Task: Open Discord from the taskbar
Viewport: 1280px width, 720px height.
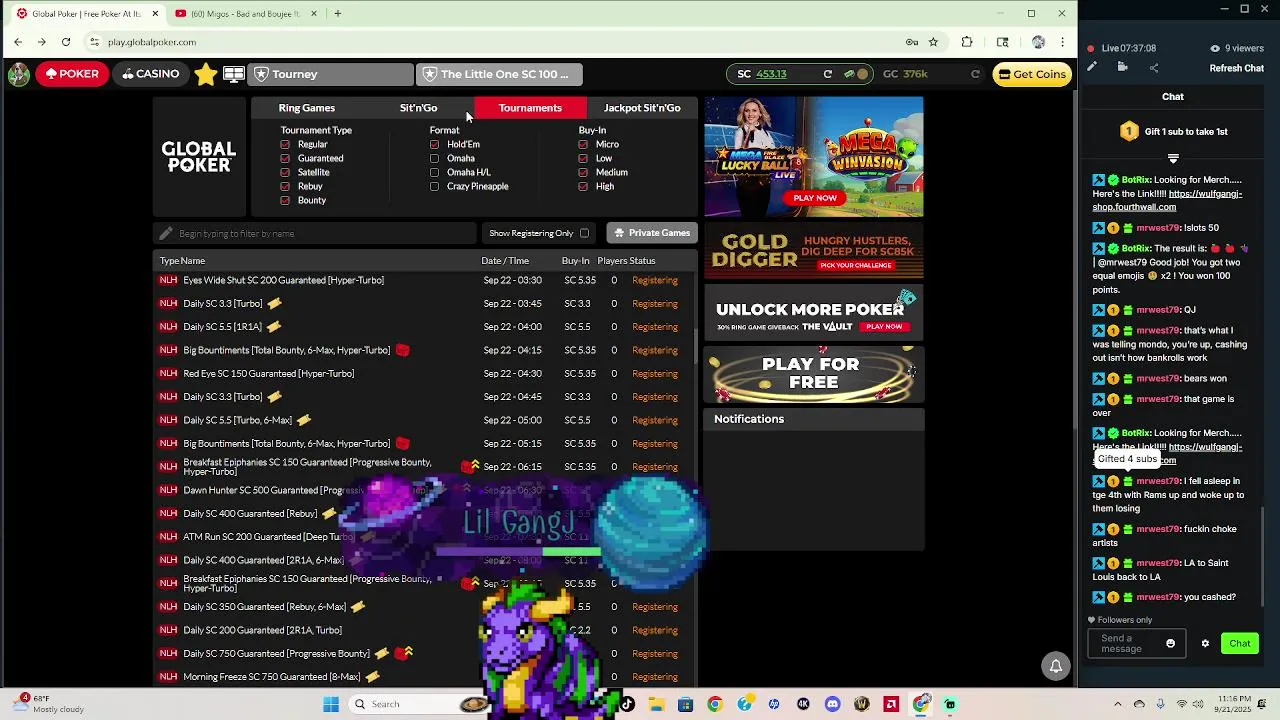Action: click(x=833, y=704)
